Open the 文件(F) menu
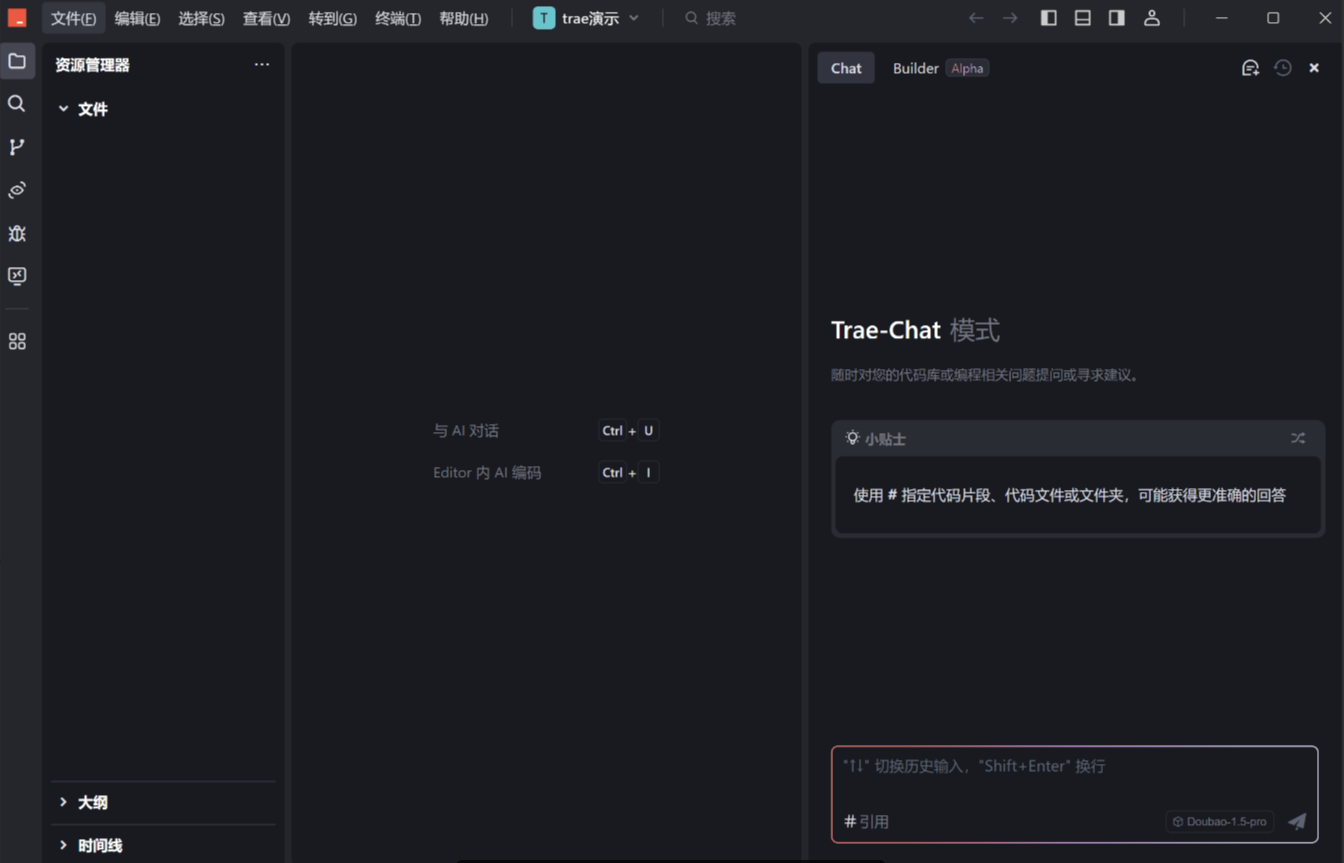This screenshot has width=1344, height=863. pos(74,18)
